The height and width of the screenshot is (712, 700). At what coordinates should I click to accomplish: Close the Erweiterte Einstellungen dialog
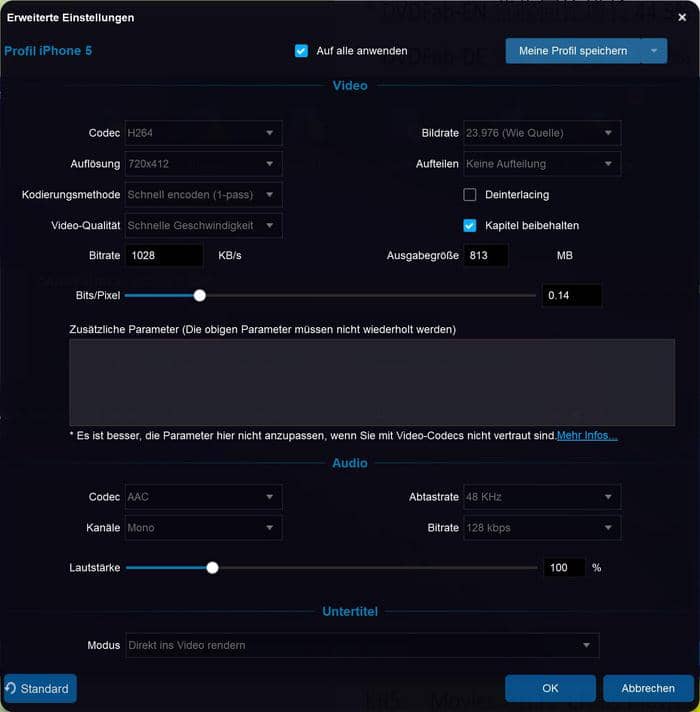(x=682, y=17)
